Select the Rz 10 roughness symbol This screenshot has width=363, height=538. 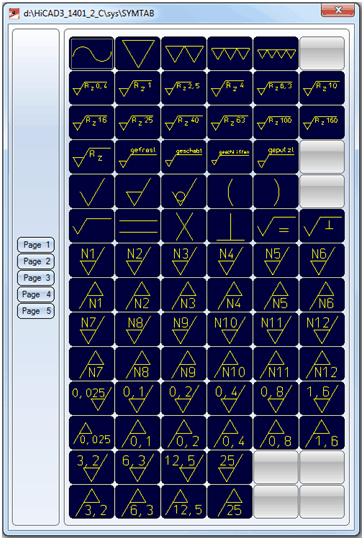coord(322,88)
